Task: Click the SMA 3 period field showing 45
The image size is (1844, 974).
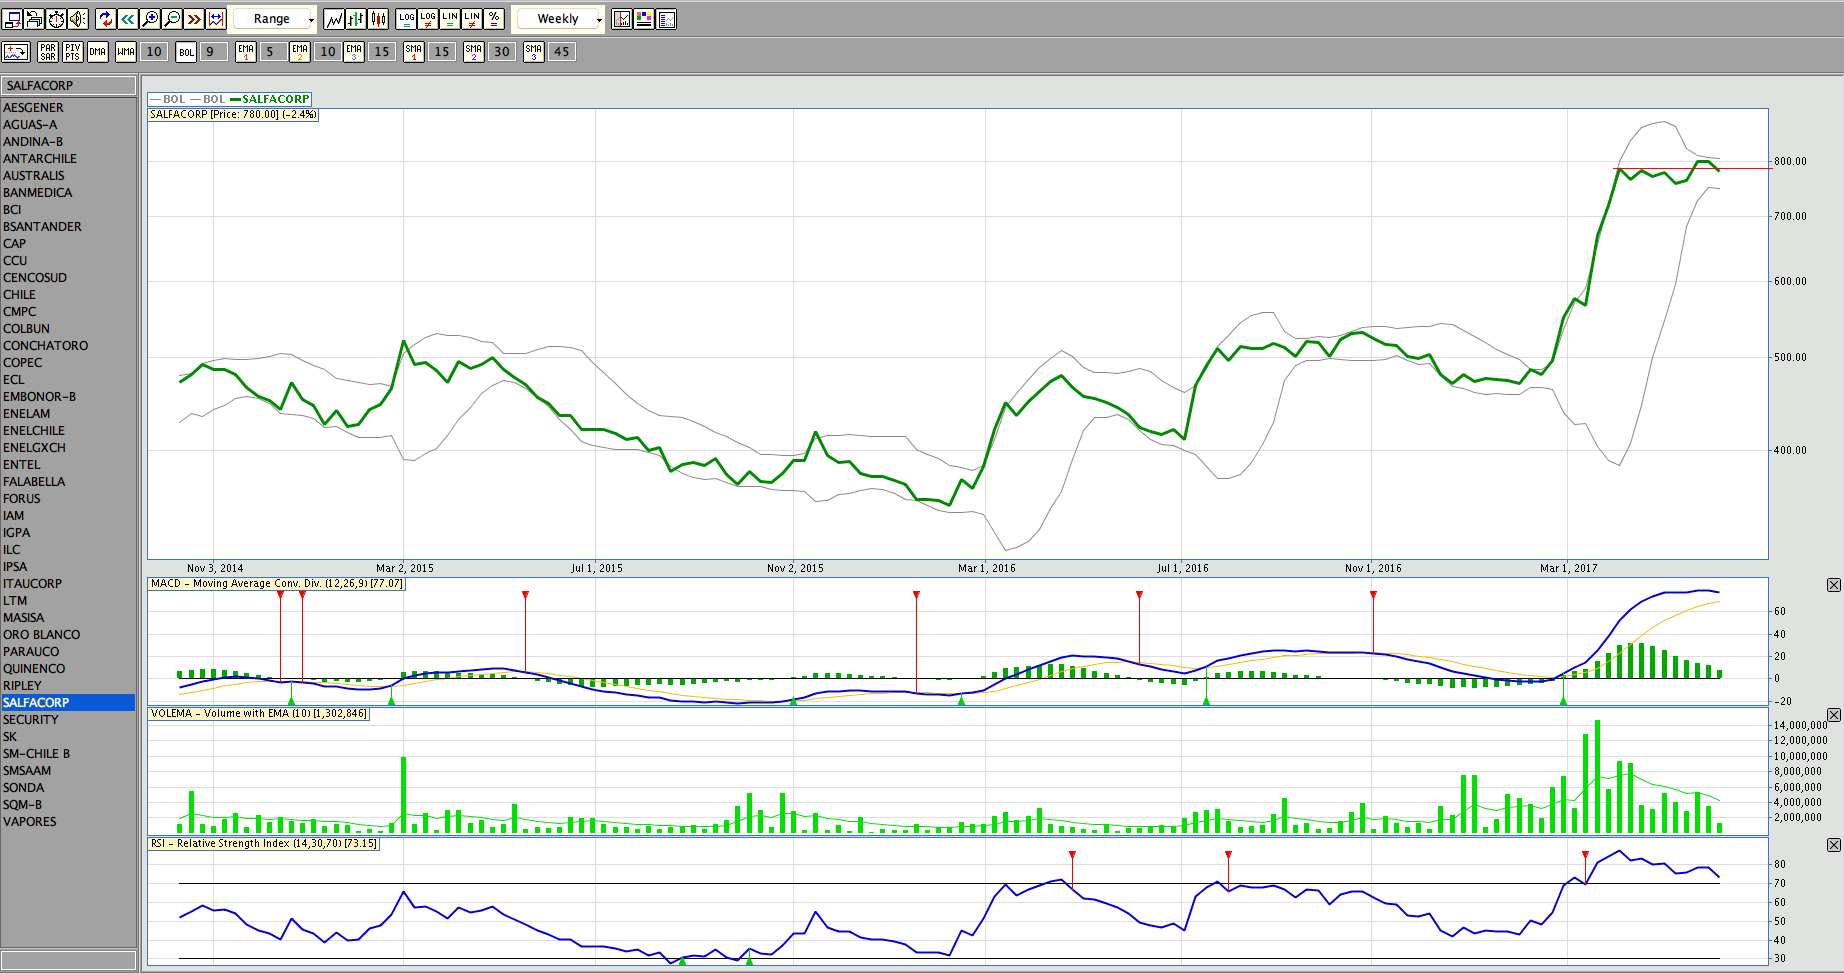Action: click(x=562, y=52)
